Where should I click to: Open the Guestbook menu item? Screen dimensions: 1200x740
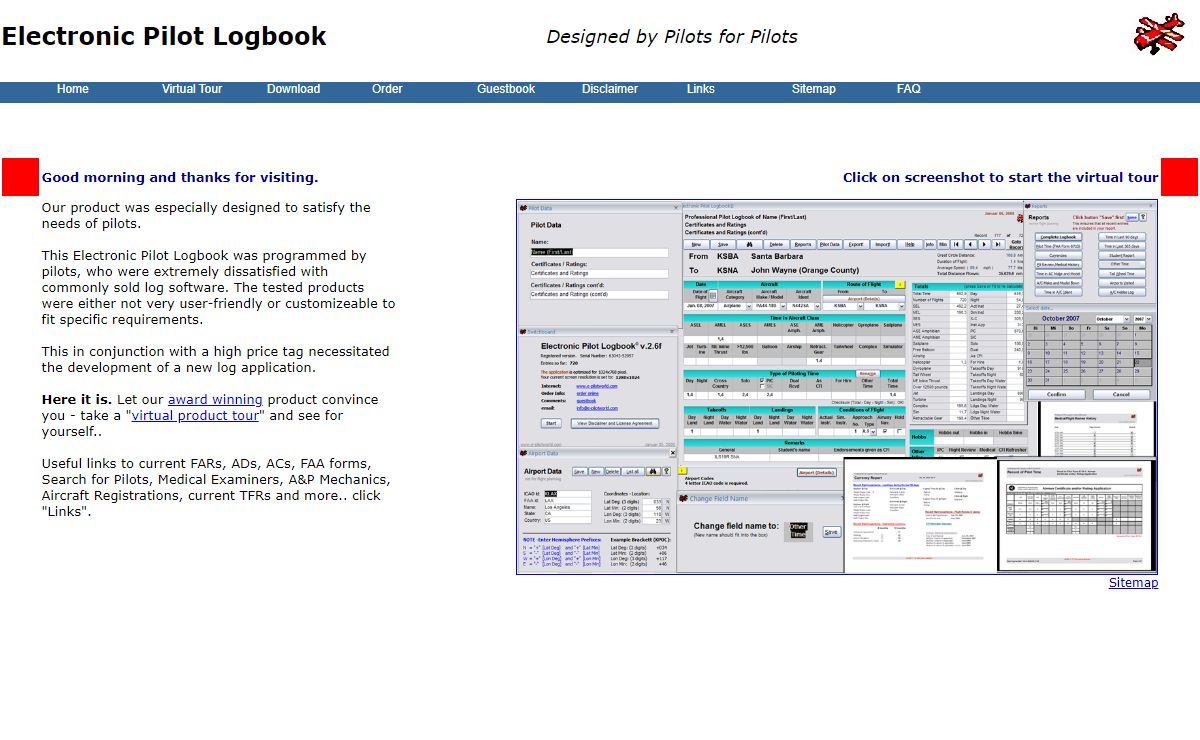pos(506,89)
